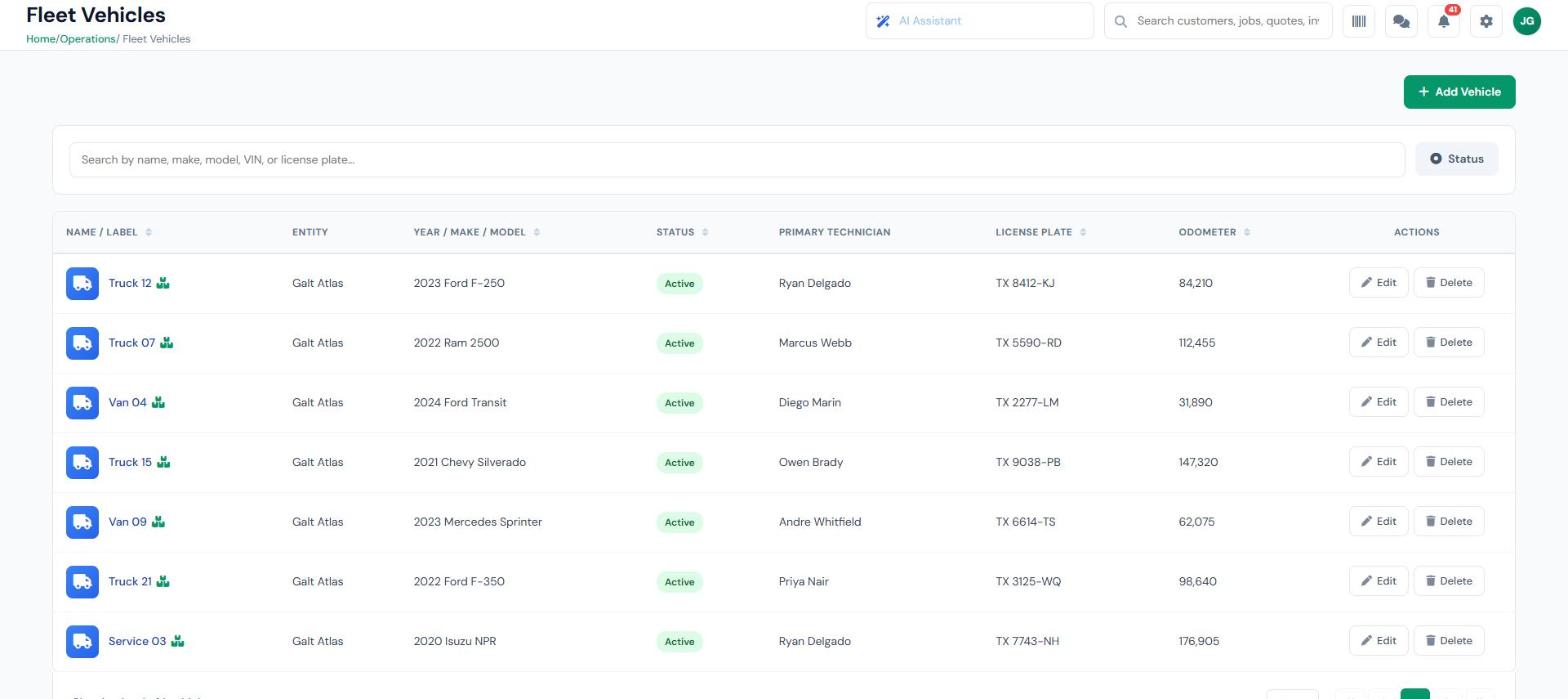Screen dimensions: 1568x699
Task: Click the blue truck icon for Service 03
Action: pyautogui.click(x=82, y=641)
